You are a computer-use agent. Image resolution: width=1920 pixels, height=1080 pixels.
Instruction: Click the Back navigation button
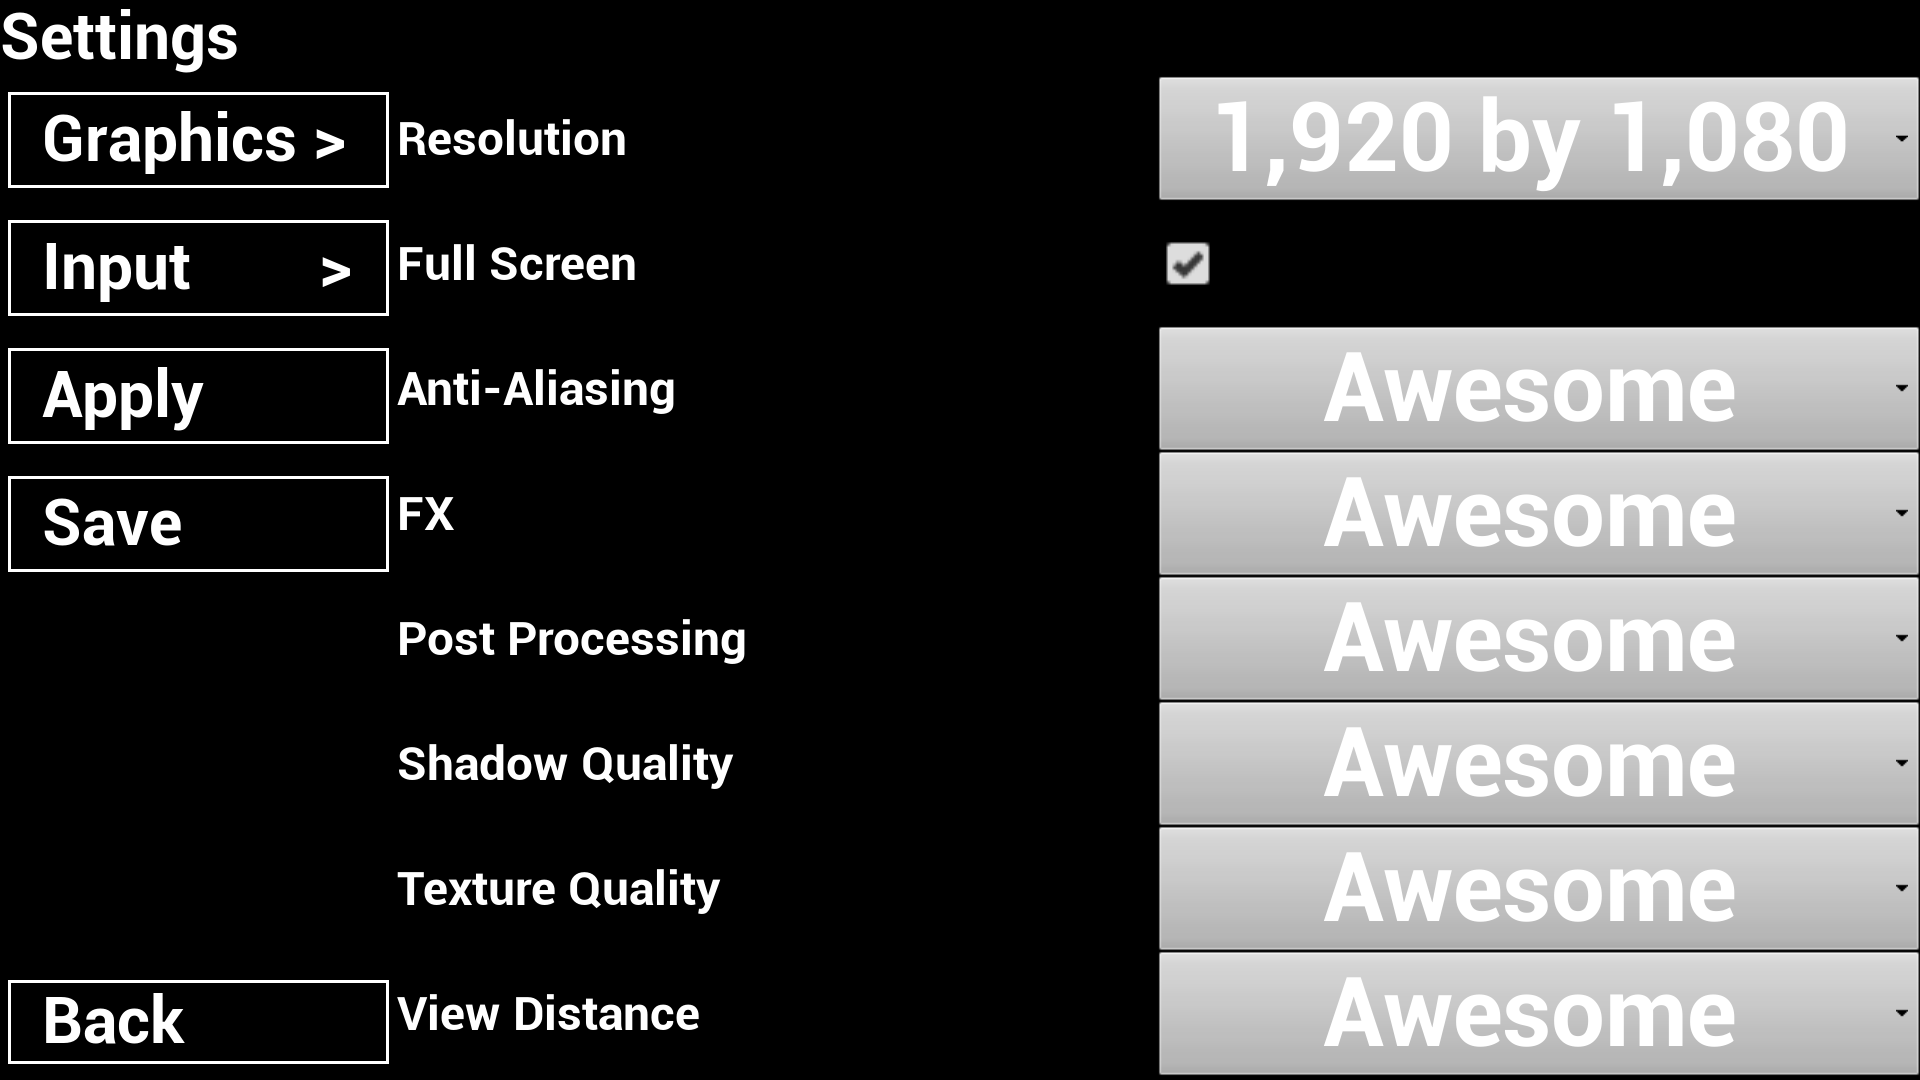coord(198,1022)
